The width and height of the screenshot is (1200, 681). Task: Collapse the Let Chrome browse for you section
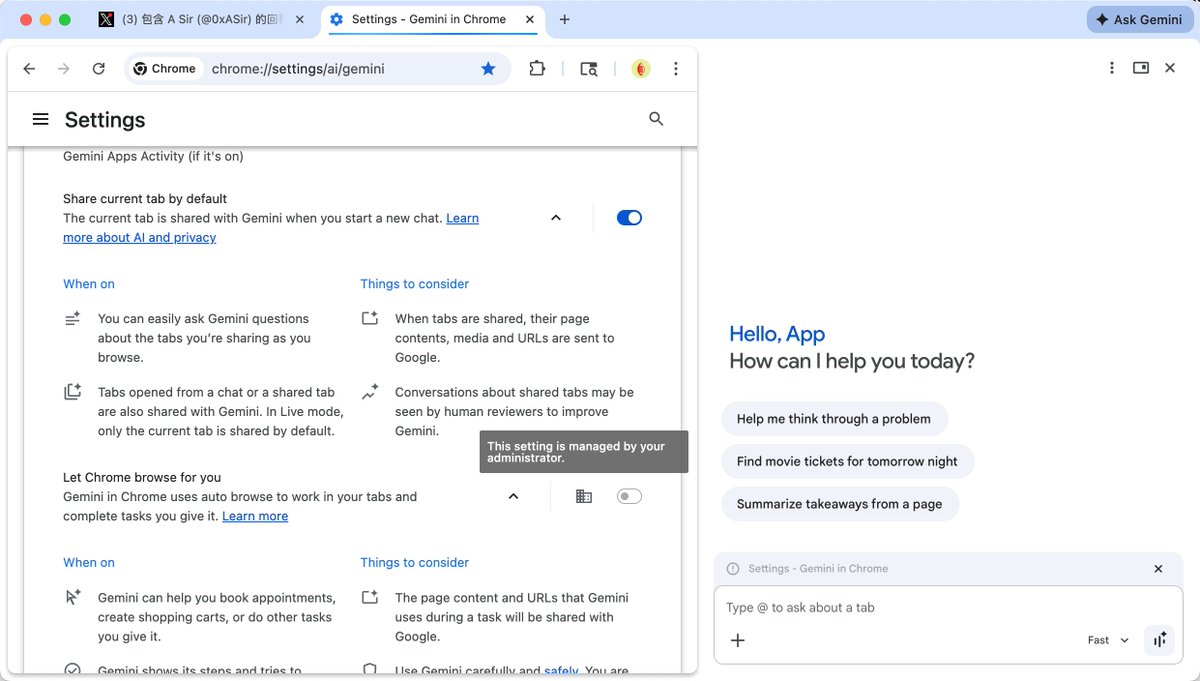tap(513, 496)
